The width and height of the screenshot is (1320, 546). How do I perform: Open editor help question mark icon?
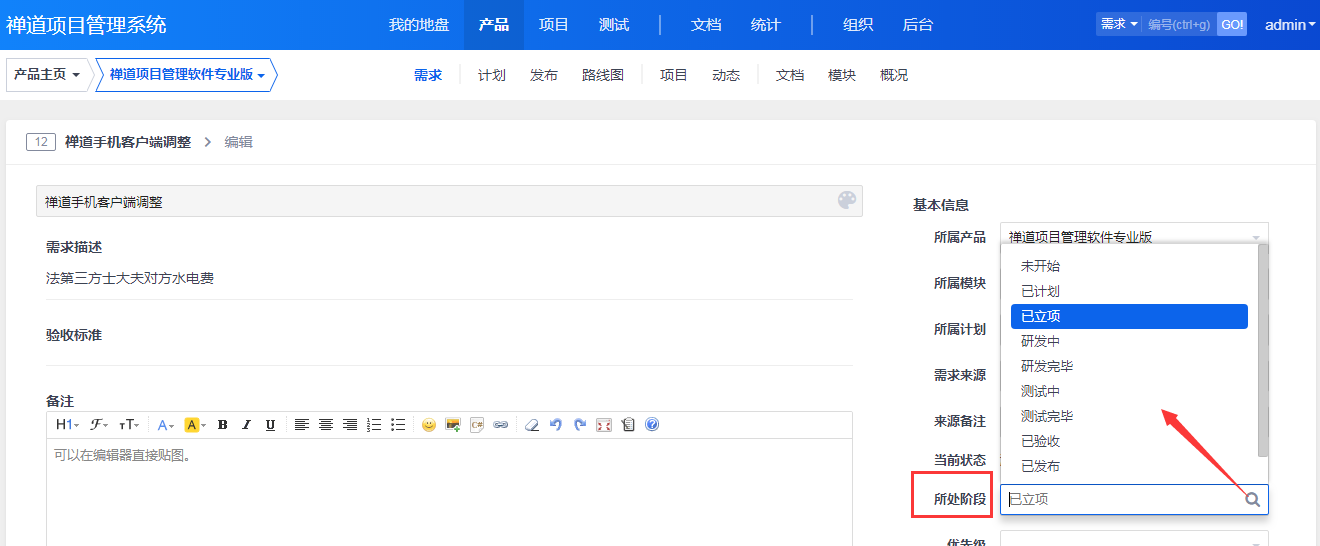652,425
